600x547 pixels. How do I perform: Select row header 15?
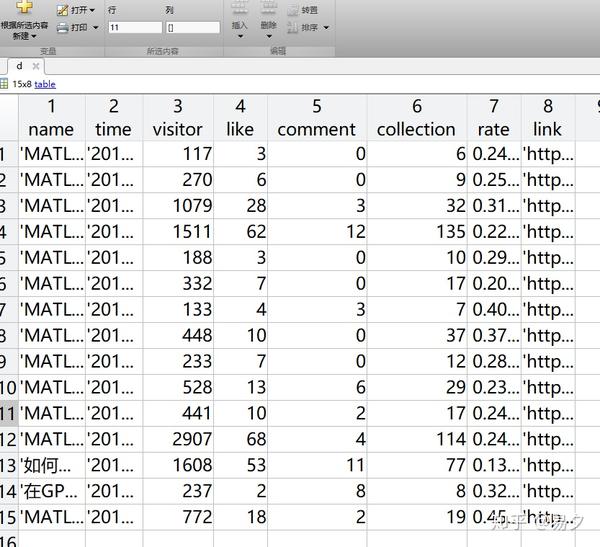coord(9,517)
